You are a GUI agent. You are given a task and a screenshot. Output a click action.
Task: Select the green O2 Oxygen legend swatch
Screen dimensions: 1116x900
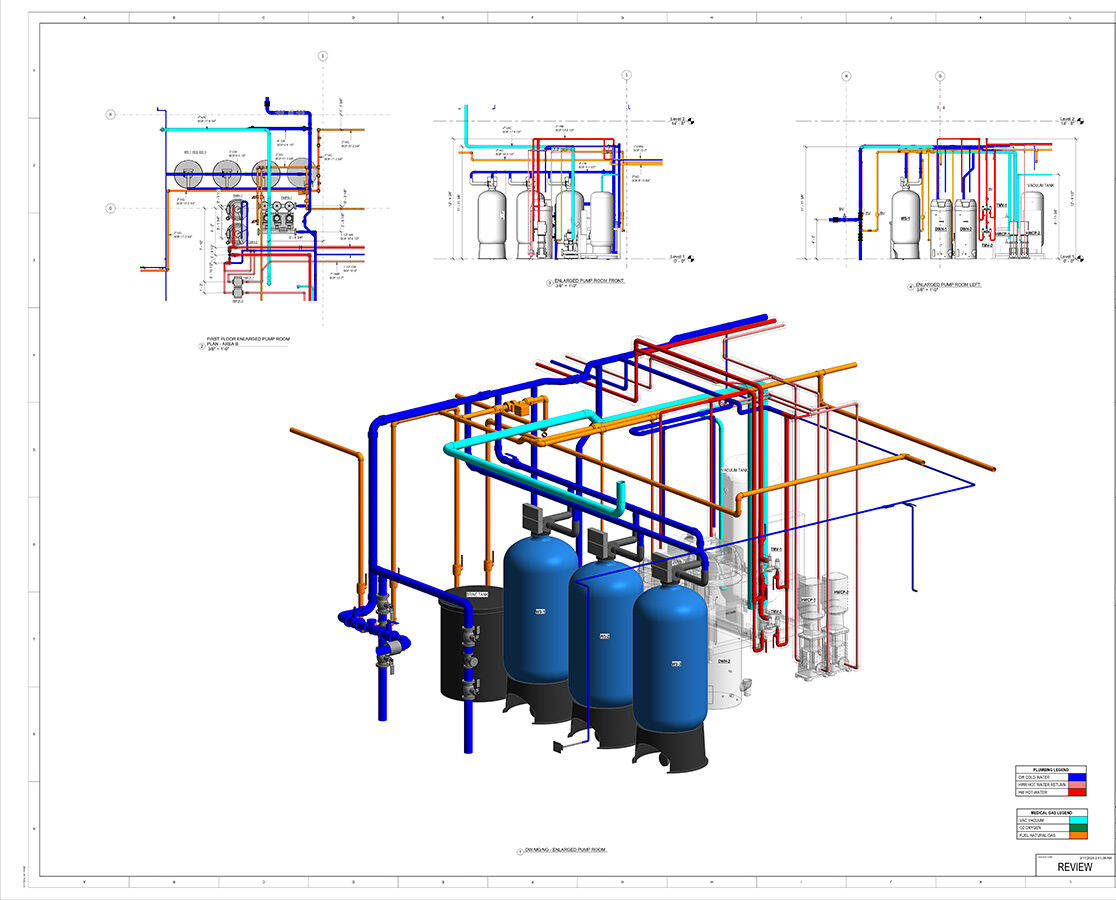point(1076,827)
